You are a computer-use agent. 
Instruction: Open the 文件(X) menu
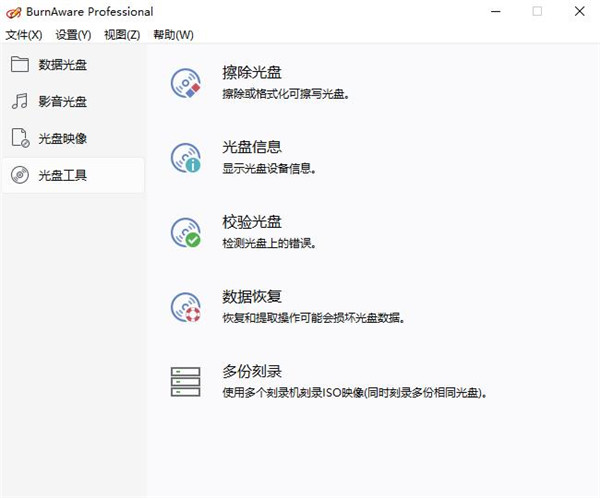24,35
